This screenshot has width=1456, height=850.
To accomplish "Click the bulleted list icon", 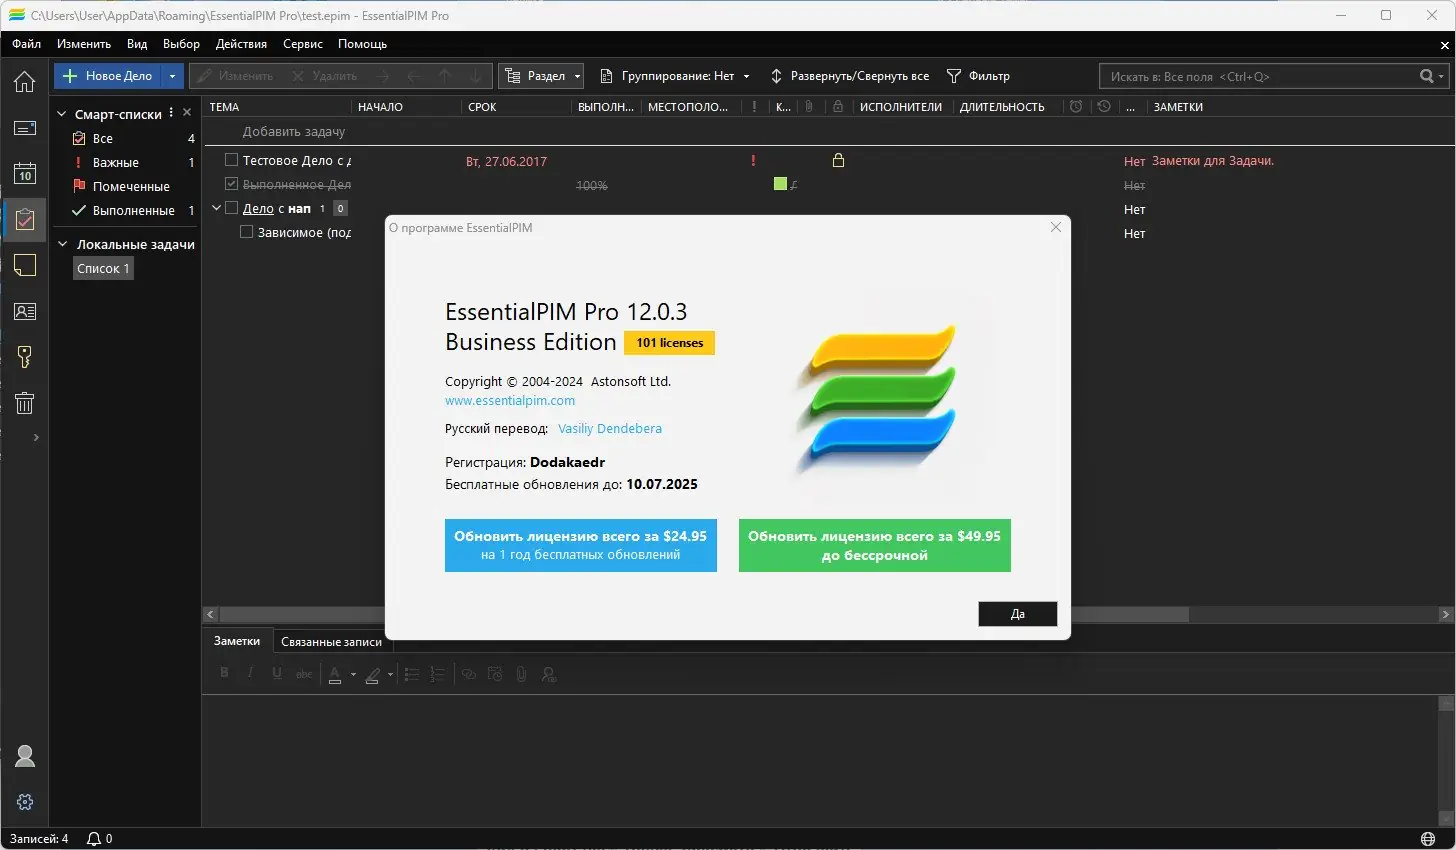I will (411, 675).
